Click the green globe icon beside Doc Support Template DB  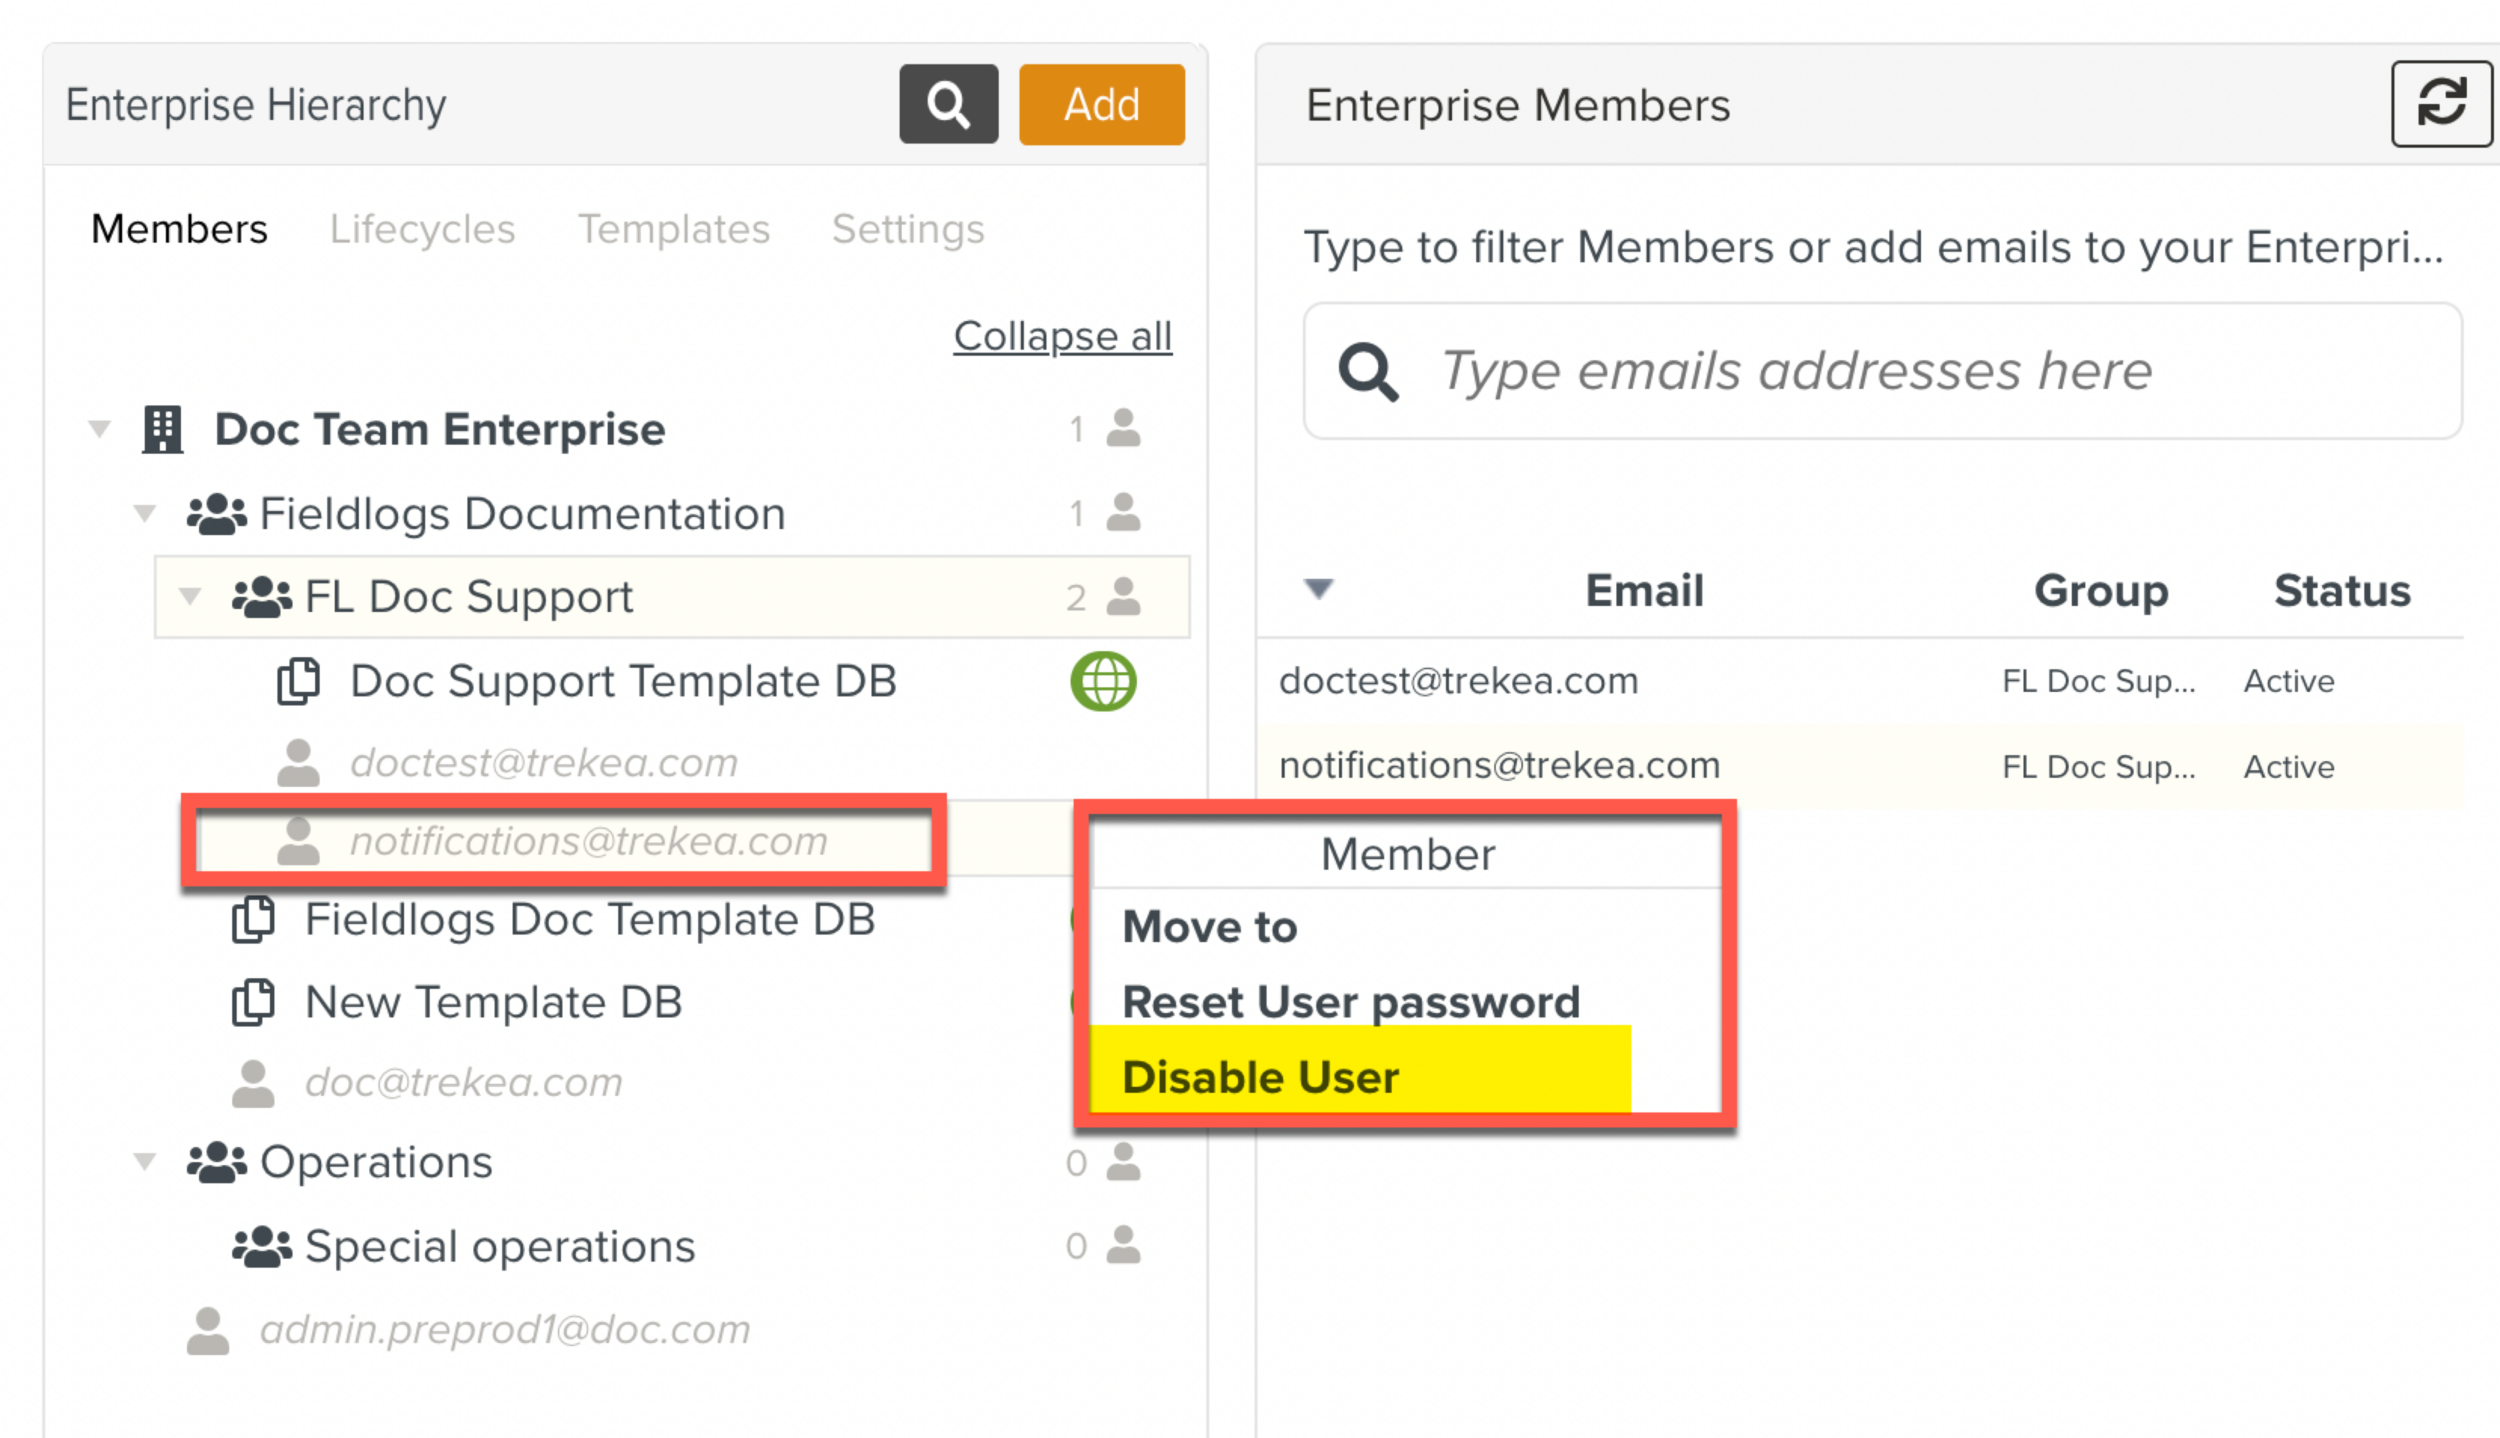click(1102, 681)
